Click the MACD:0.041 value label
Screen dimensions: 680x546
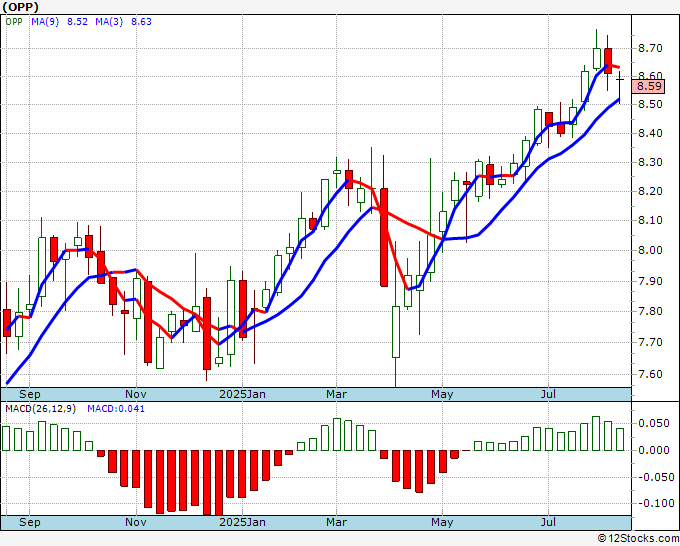click(x=116, y=409)
